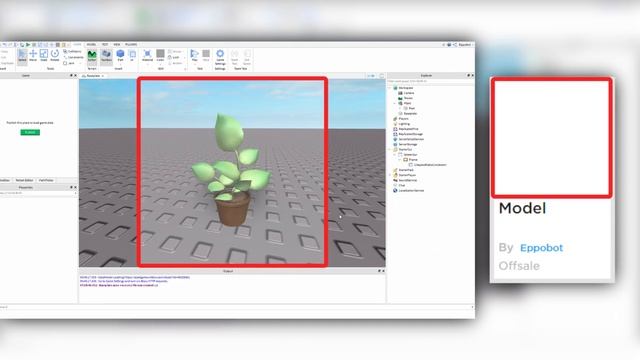Close the Output panel
The image size is (640, 360).
[x=383, y=271]
